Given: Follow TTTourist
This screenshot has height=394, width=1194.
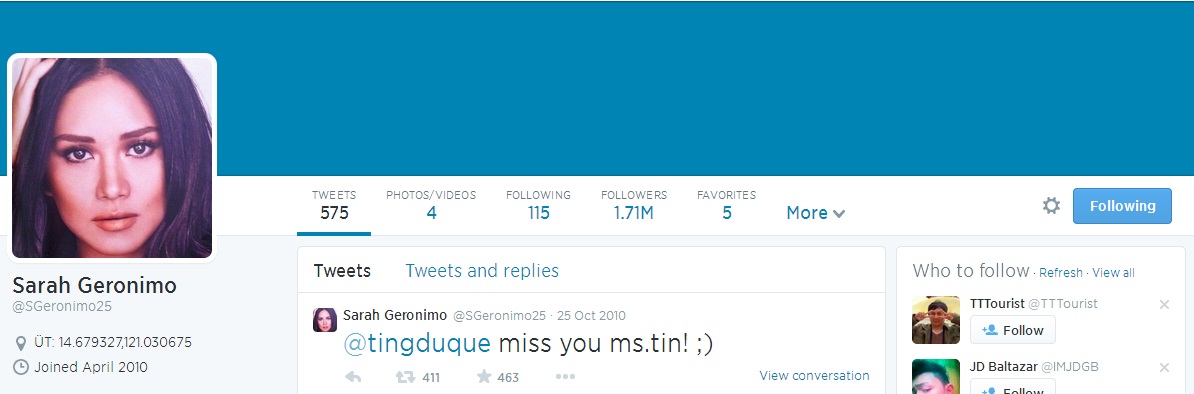Looking at the screenshot, I should (1012, 330).
